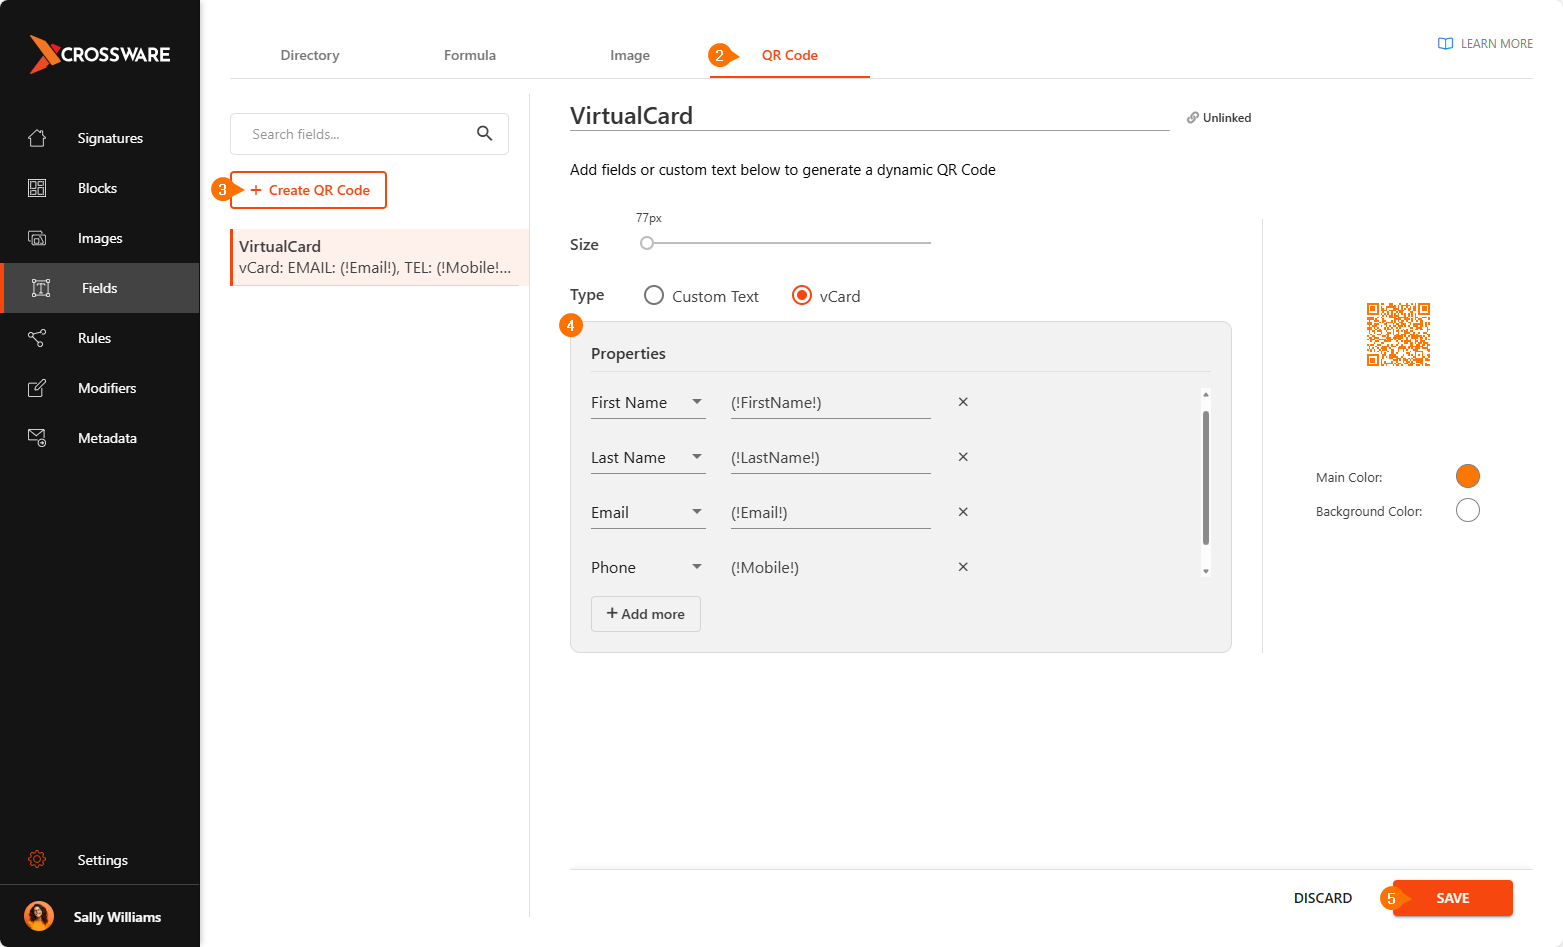Expand the Phone property dropdown
1563x947 pixels.
[697, 567]
